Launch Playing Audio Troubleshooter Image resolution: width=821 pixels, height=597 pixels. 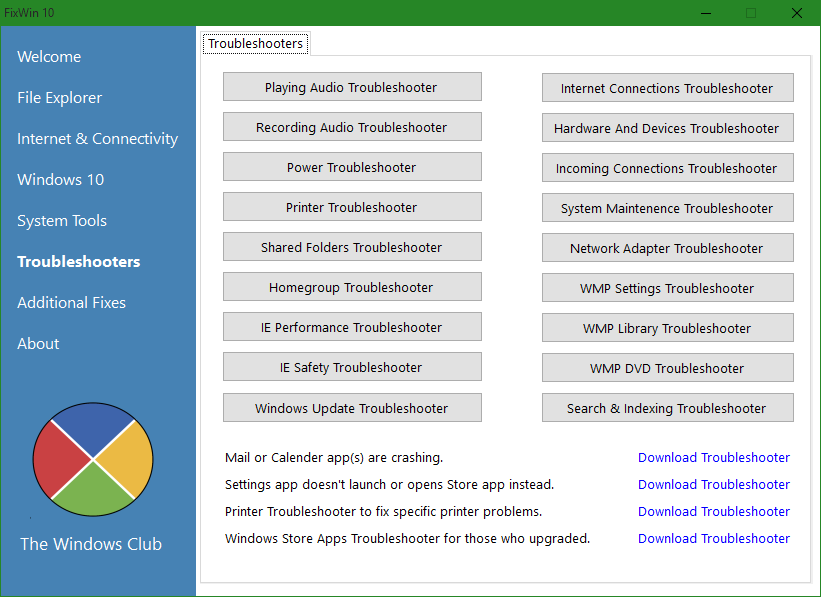click(x=352, y=87)
